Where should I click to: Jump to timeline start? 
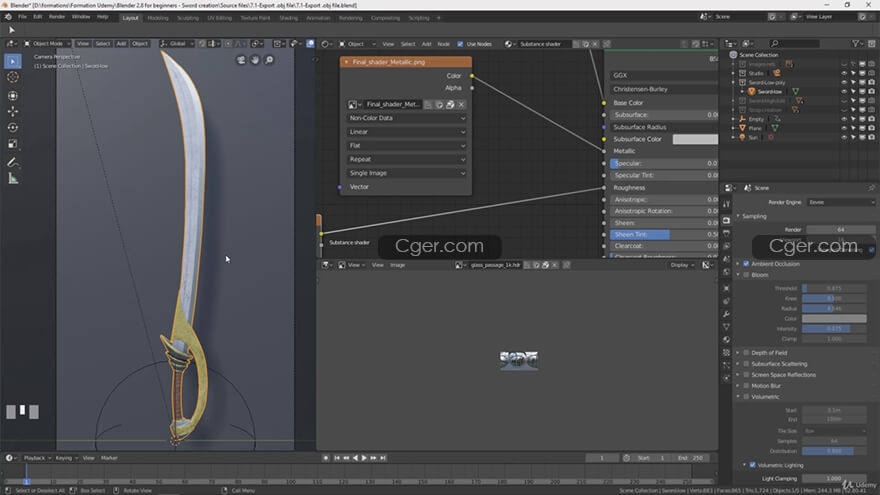(337, 458)
